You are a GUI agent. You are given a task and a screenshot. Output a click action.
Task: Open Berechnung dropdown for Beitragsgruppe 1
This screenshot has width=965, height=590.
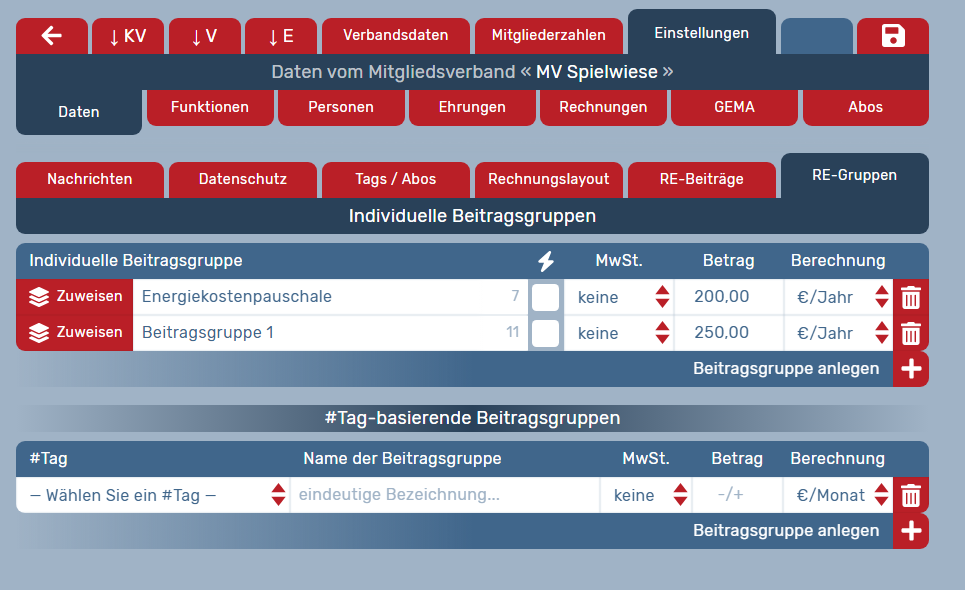(838, 333)
